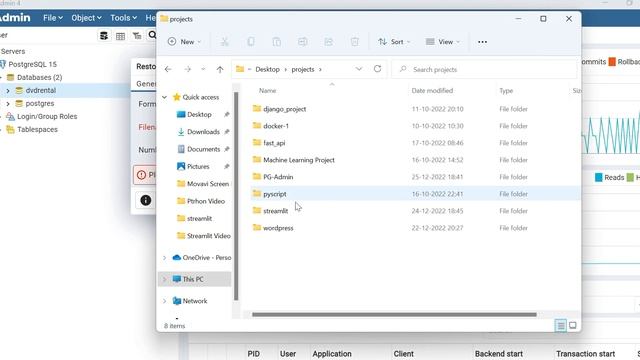Image resolution: width=640 pixels, height=360 pixels.
Task: Click the info icon in Restore dialog
Action: click(146, 200)
